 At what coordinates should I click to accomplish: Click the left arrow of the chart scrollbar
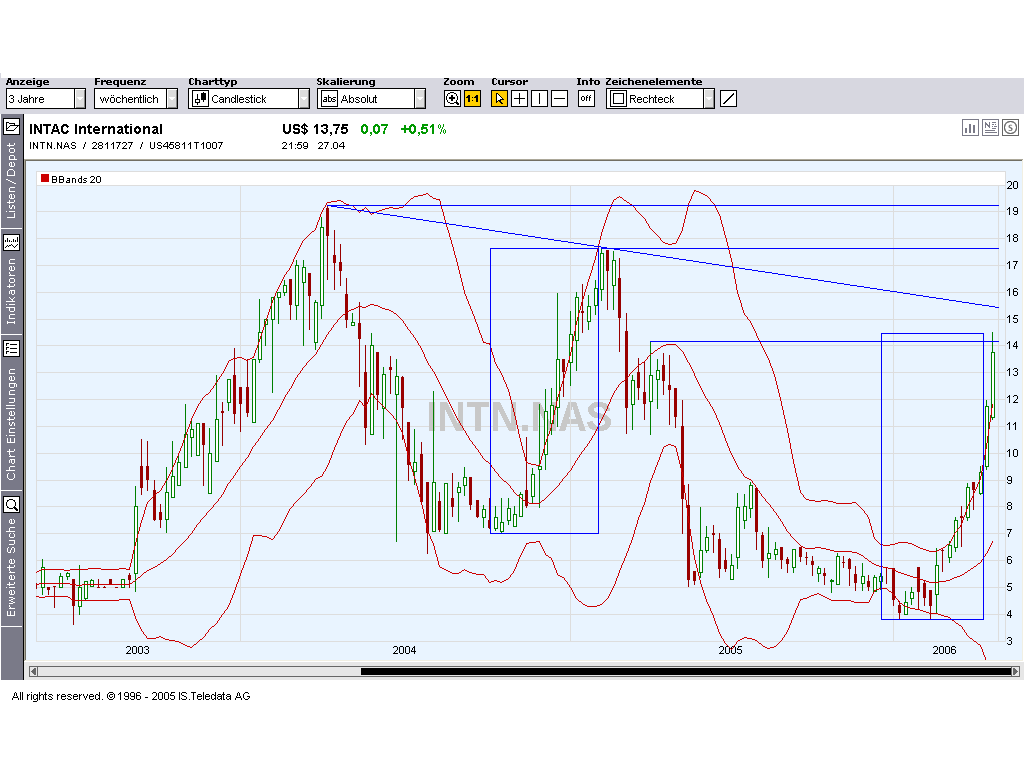tap(33, 671)
